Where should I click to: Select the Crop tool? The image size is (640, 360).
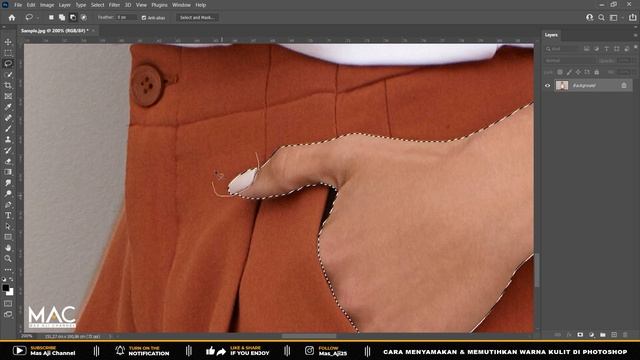8,85
